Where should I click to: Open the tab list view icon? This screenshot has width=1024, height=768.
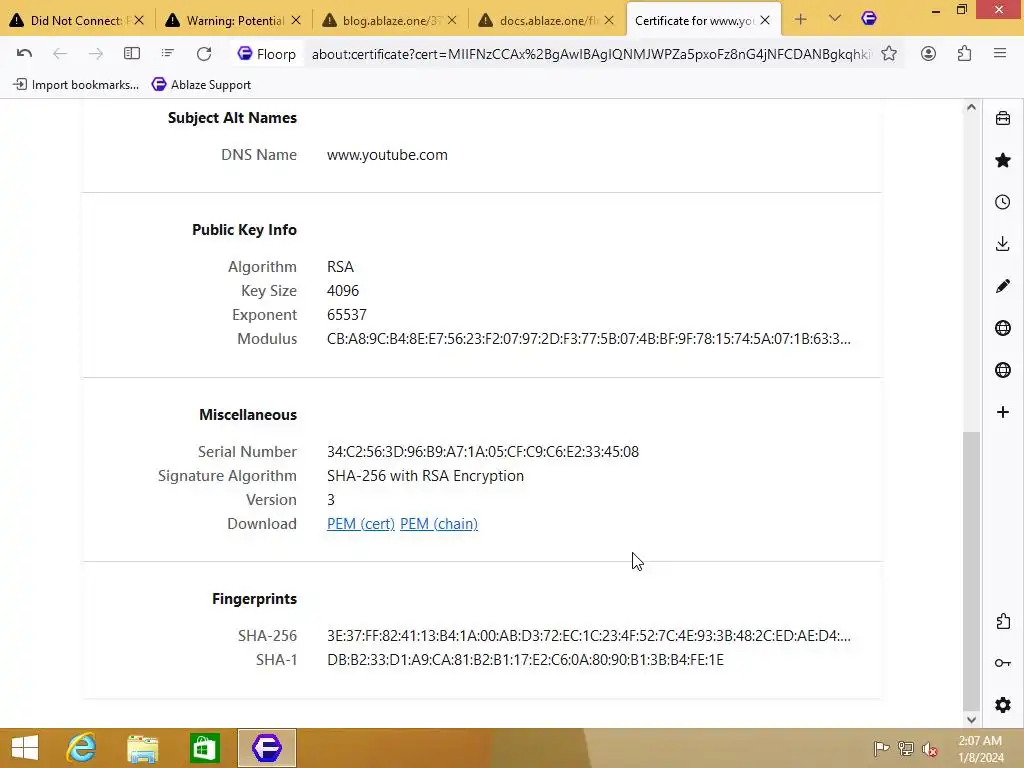click(x=168, y=54)
